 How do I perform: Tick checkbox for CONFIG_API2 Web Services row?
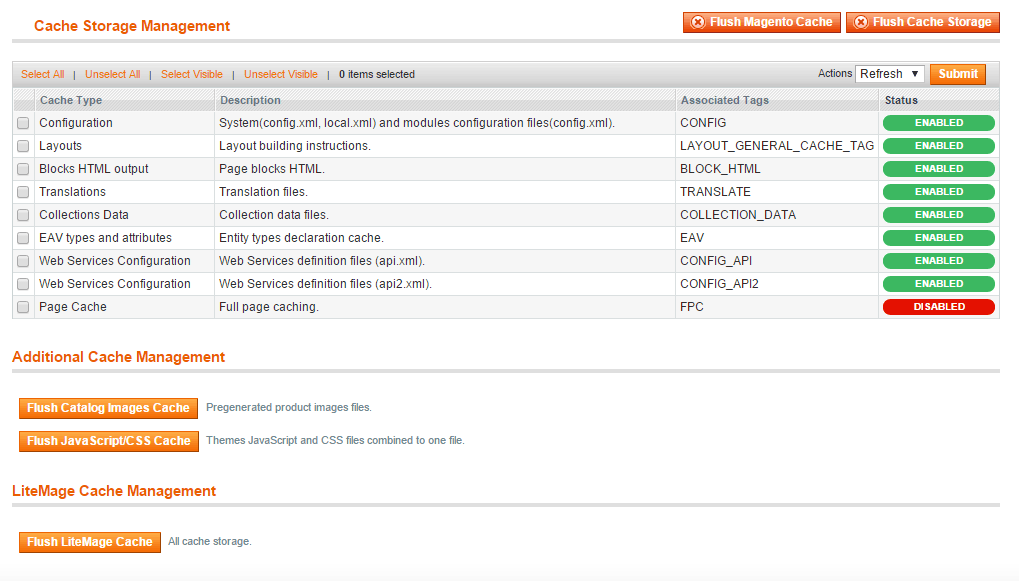coord(23,284)
